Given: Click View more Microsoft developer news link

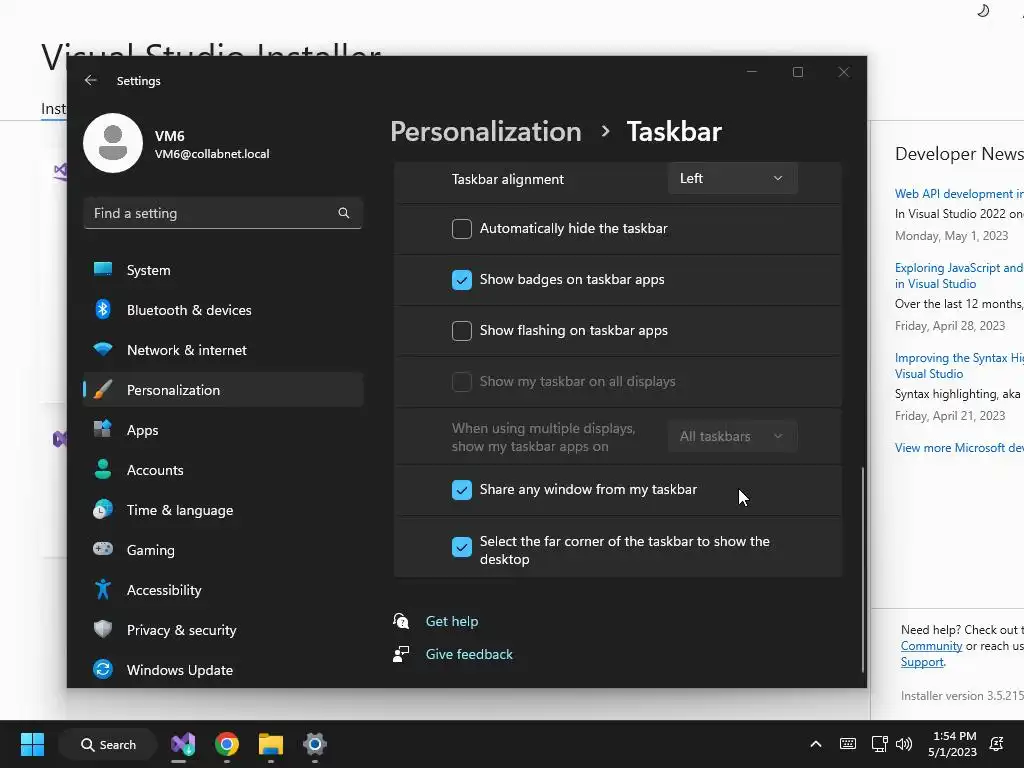Looking at the screenshot, I should 959,447.
